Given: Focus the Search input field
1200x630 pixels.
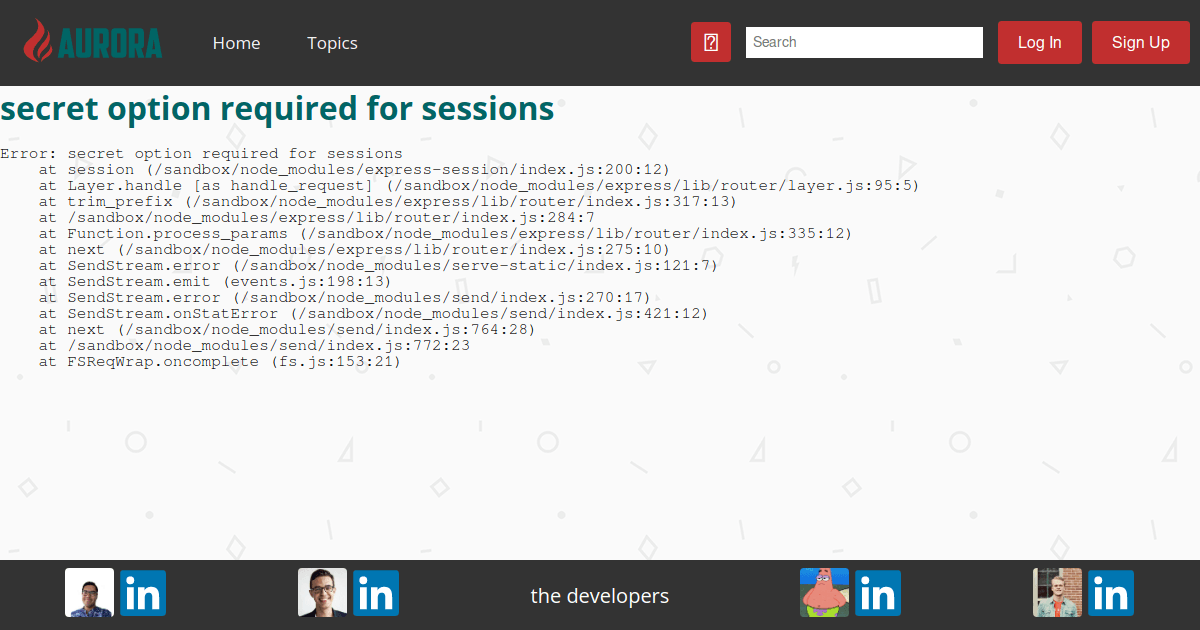Looking at the screenshot, I should (x=864, y=42).
